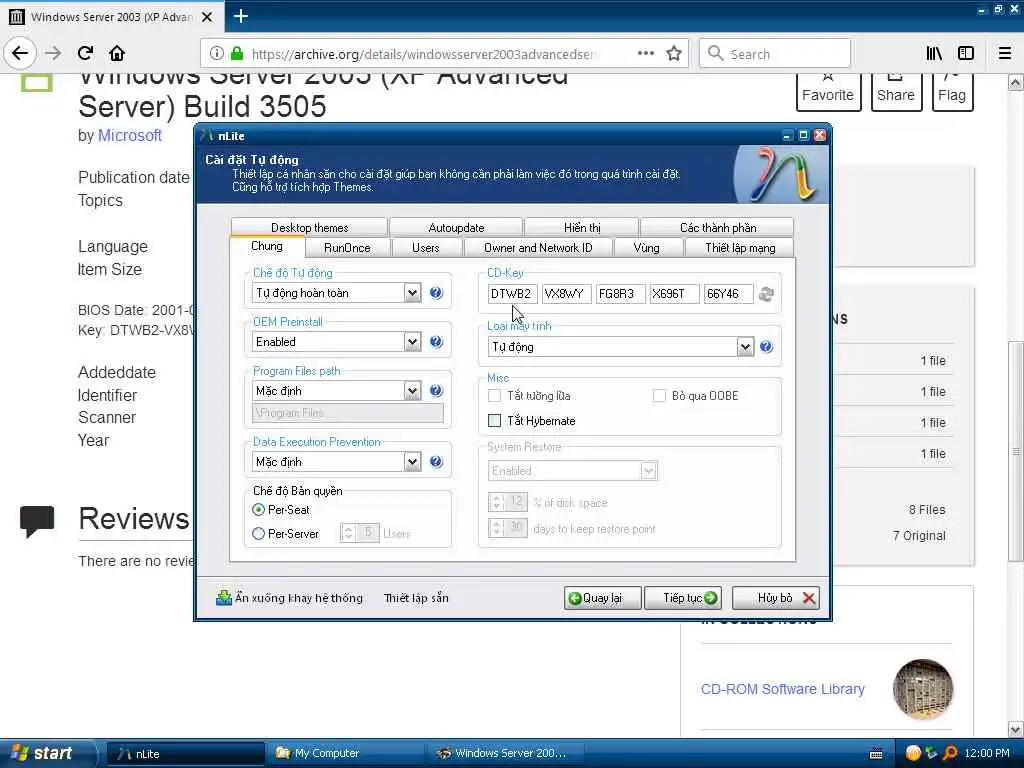
Task: Click the green padlock security icon
Action: (x=237, y=54)
